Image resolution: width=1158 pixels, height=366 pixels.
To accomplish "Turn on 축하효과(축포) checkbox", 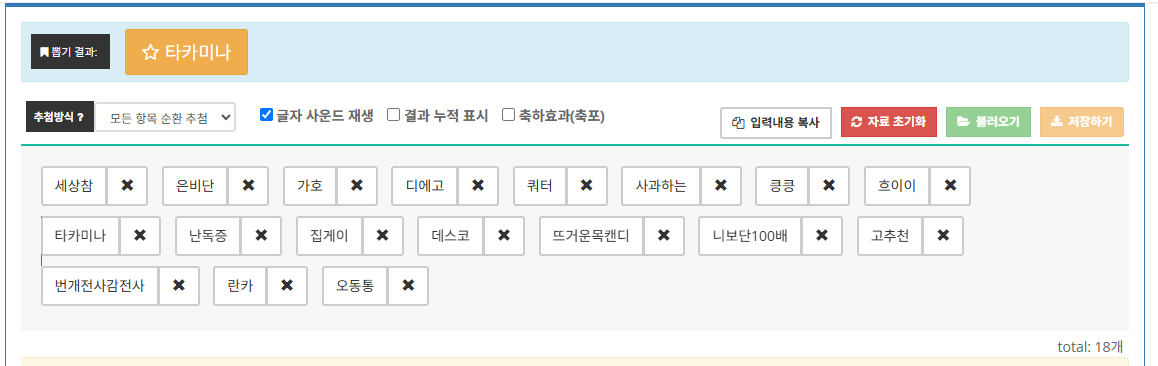I will (x=508, y=115).
